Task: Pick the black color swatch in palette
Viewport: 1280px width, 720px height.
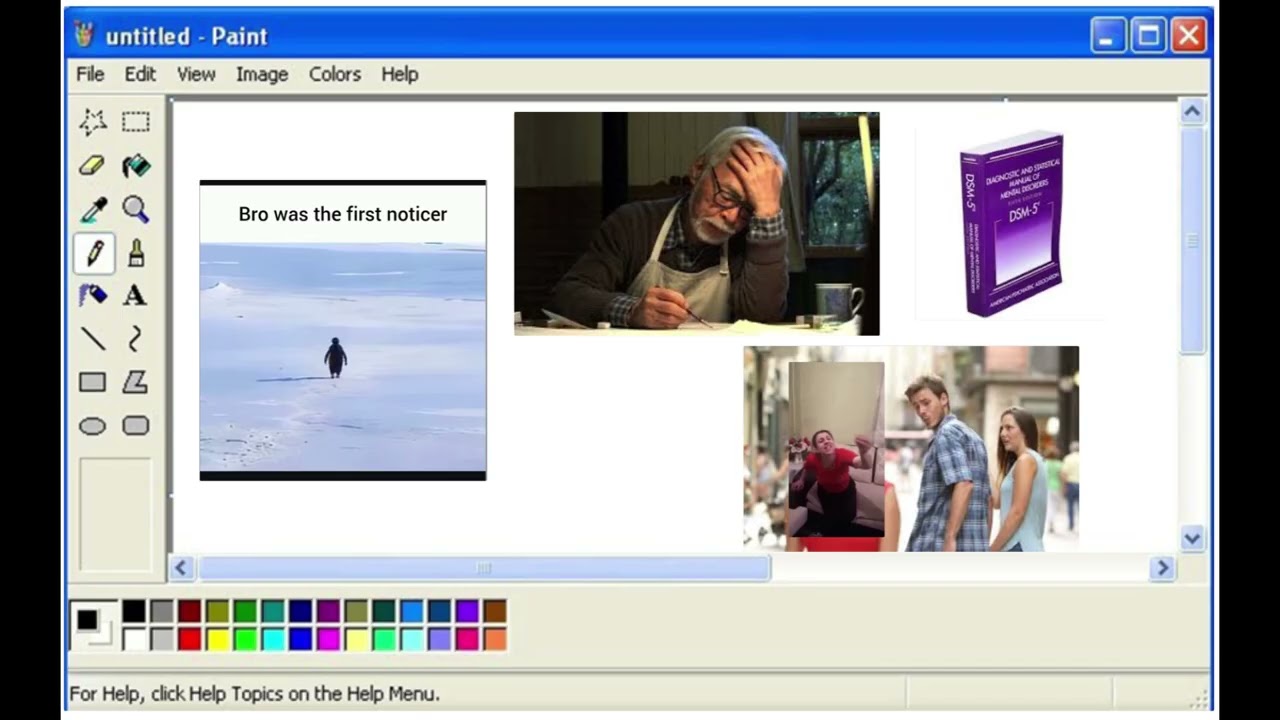Action: tap(134, 611)
